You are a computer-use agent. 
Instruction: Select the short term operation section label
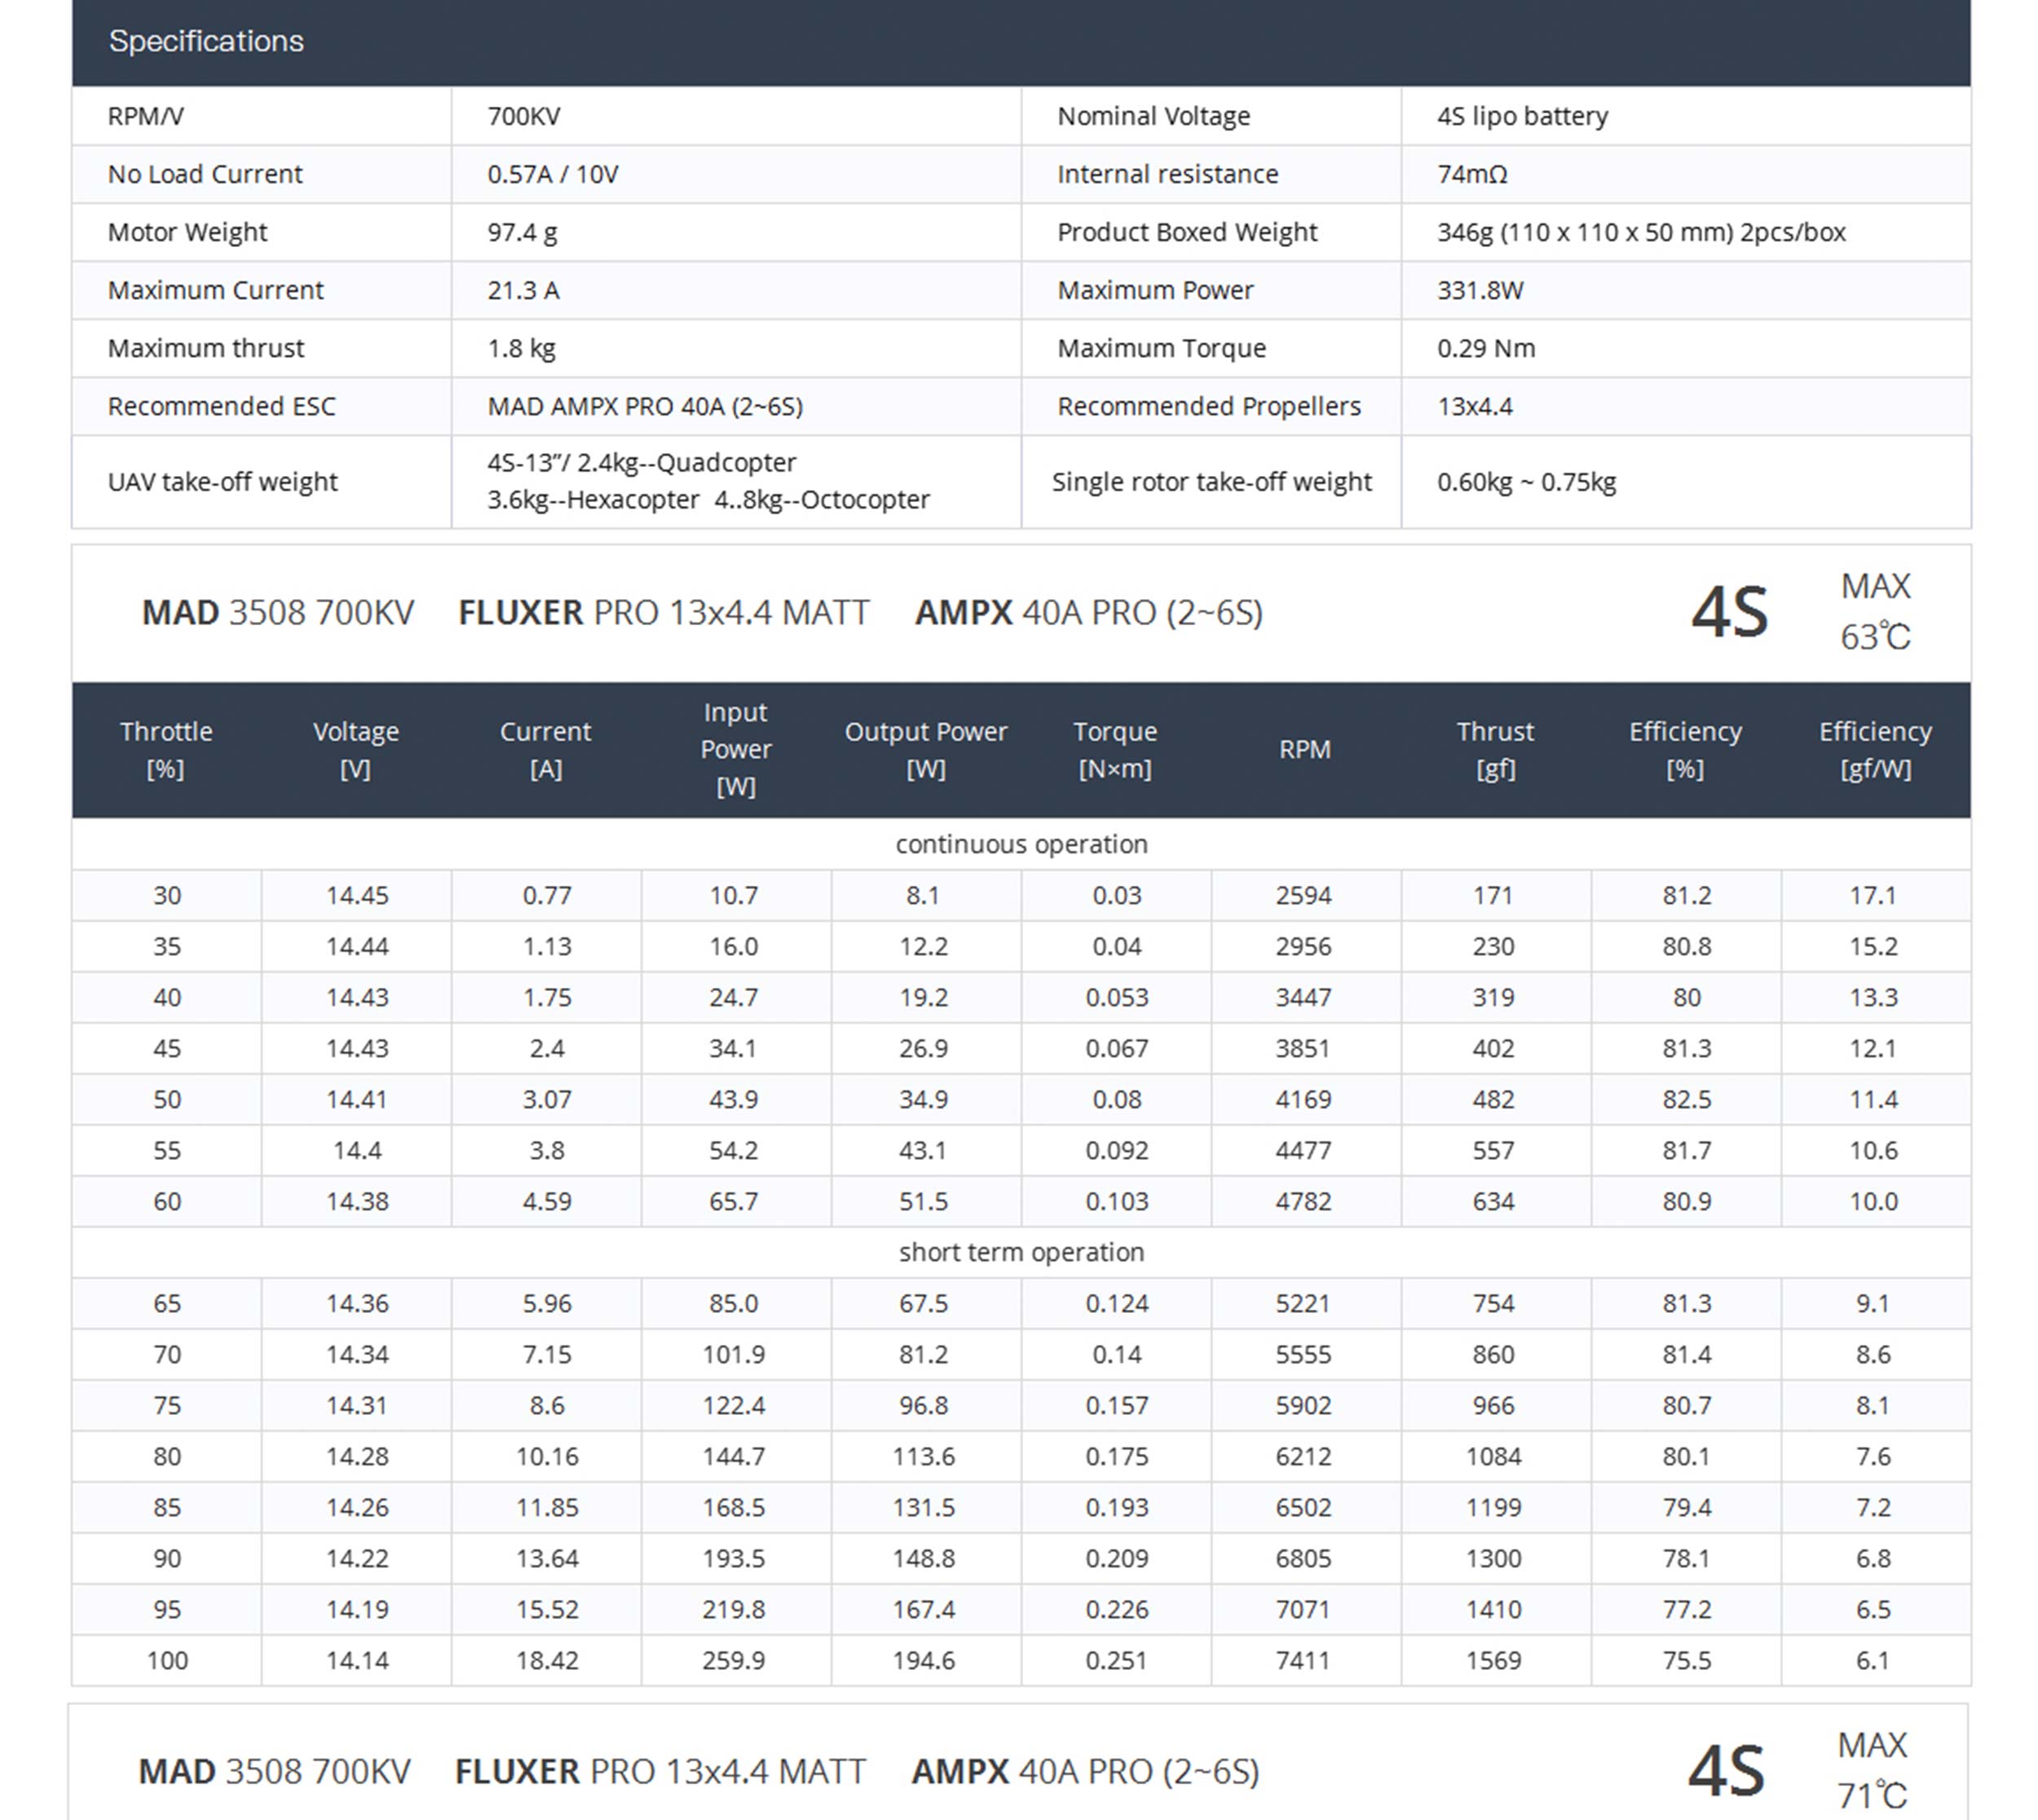pos(1021,1252)
